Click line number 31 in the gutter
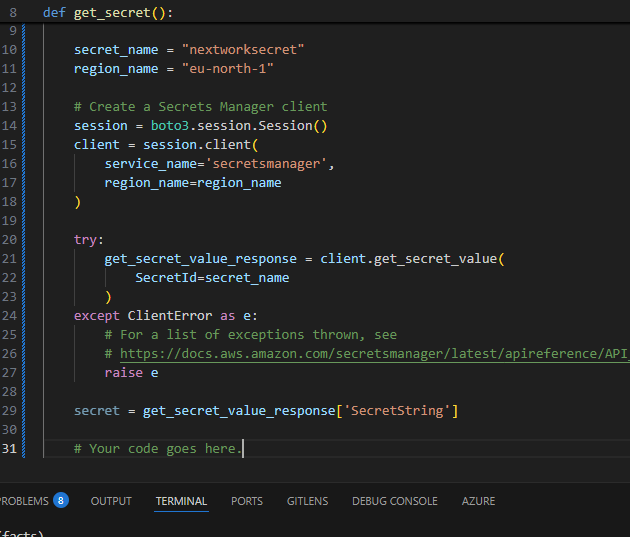630x537 pixels. (x=9, y=449)
